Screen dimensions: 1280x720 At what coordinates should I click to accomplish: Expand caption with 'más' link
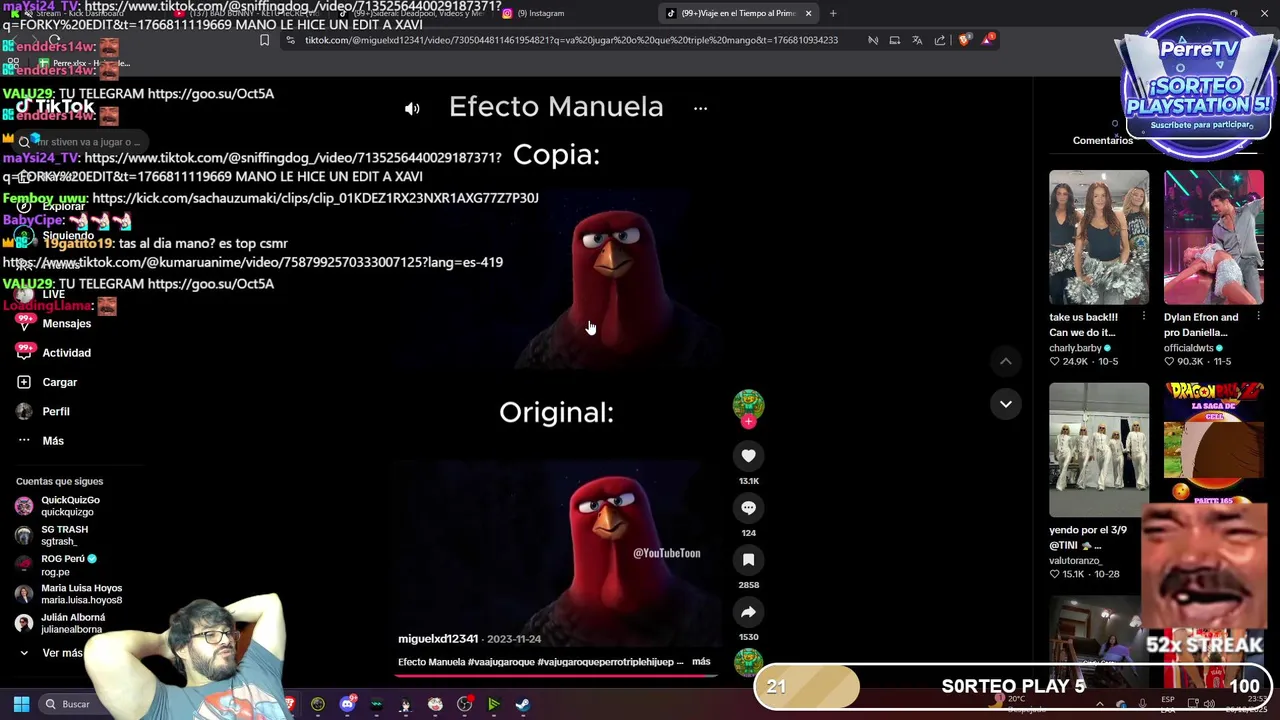tap(701, 662)
